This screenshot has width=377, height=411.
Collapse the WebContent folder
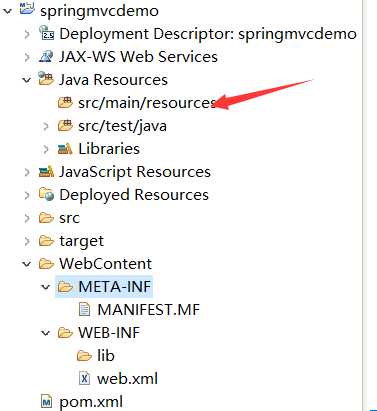(x=27, y=264)
